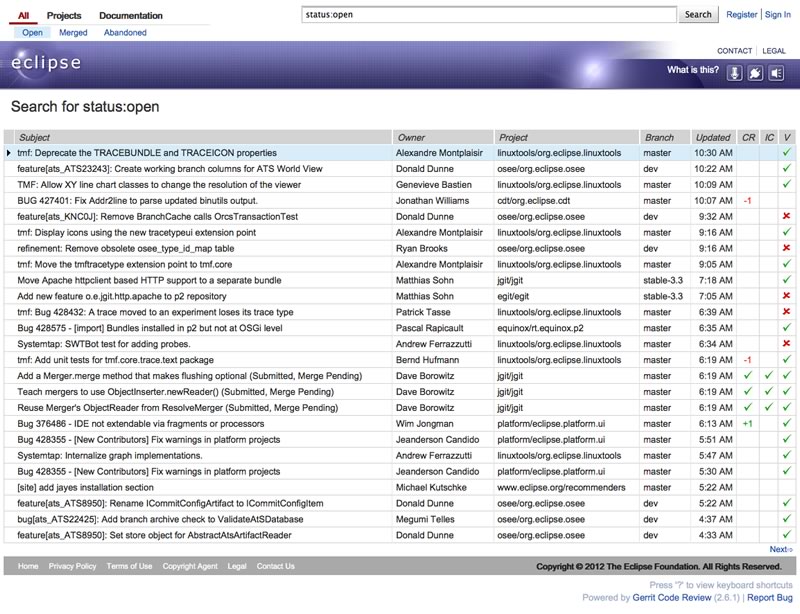Open the Projects menu tab
This screenshot has height=614, width=800.
click(64, 16)
